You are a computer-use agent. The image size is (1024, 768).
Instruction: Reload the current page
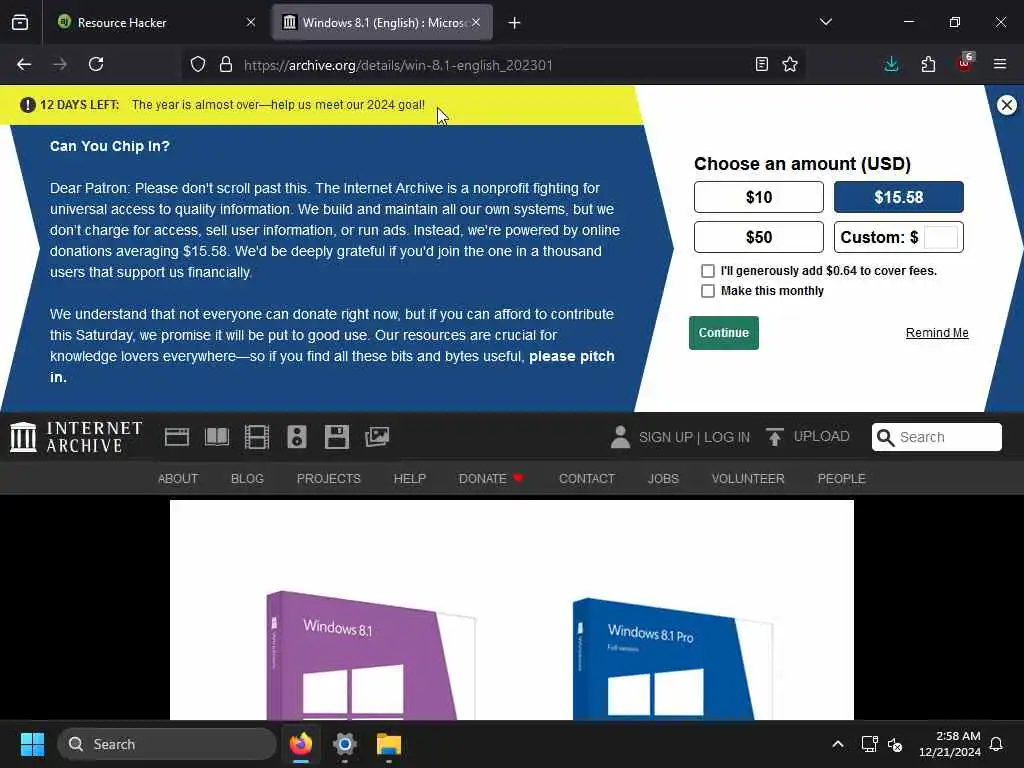point(96,64)
